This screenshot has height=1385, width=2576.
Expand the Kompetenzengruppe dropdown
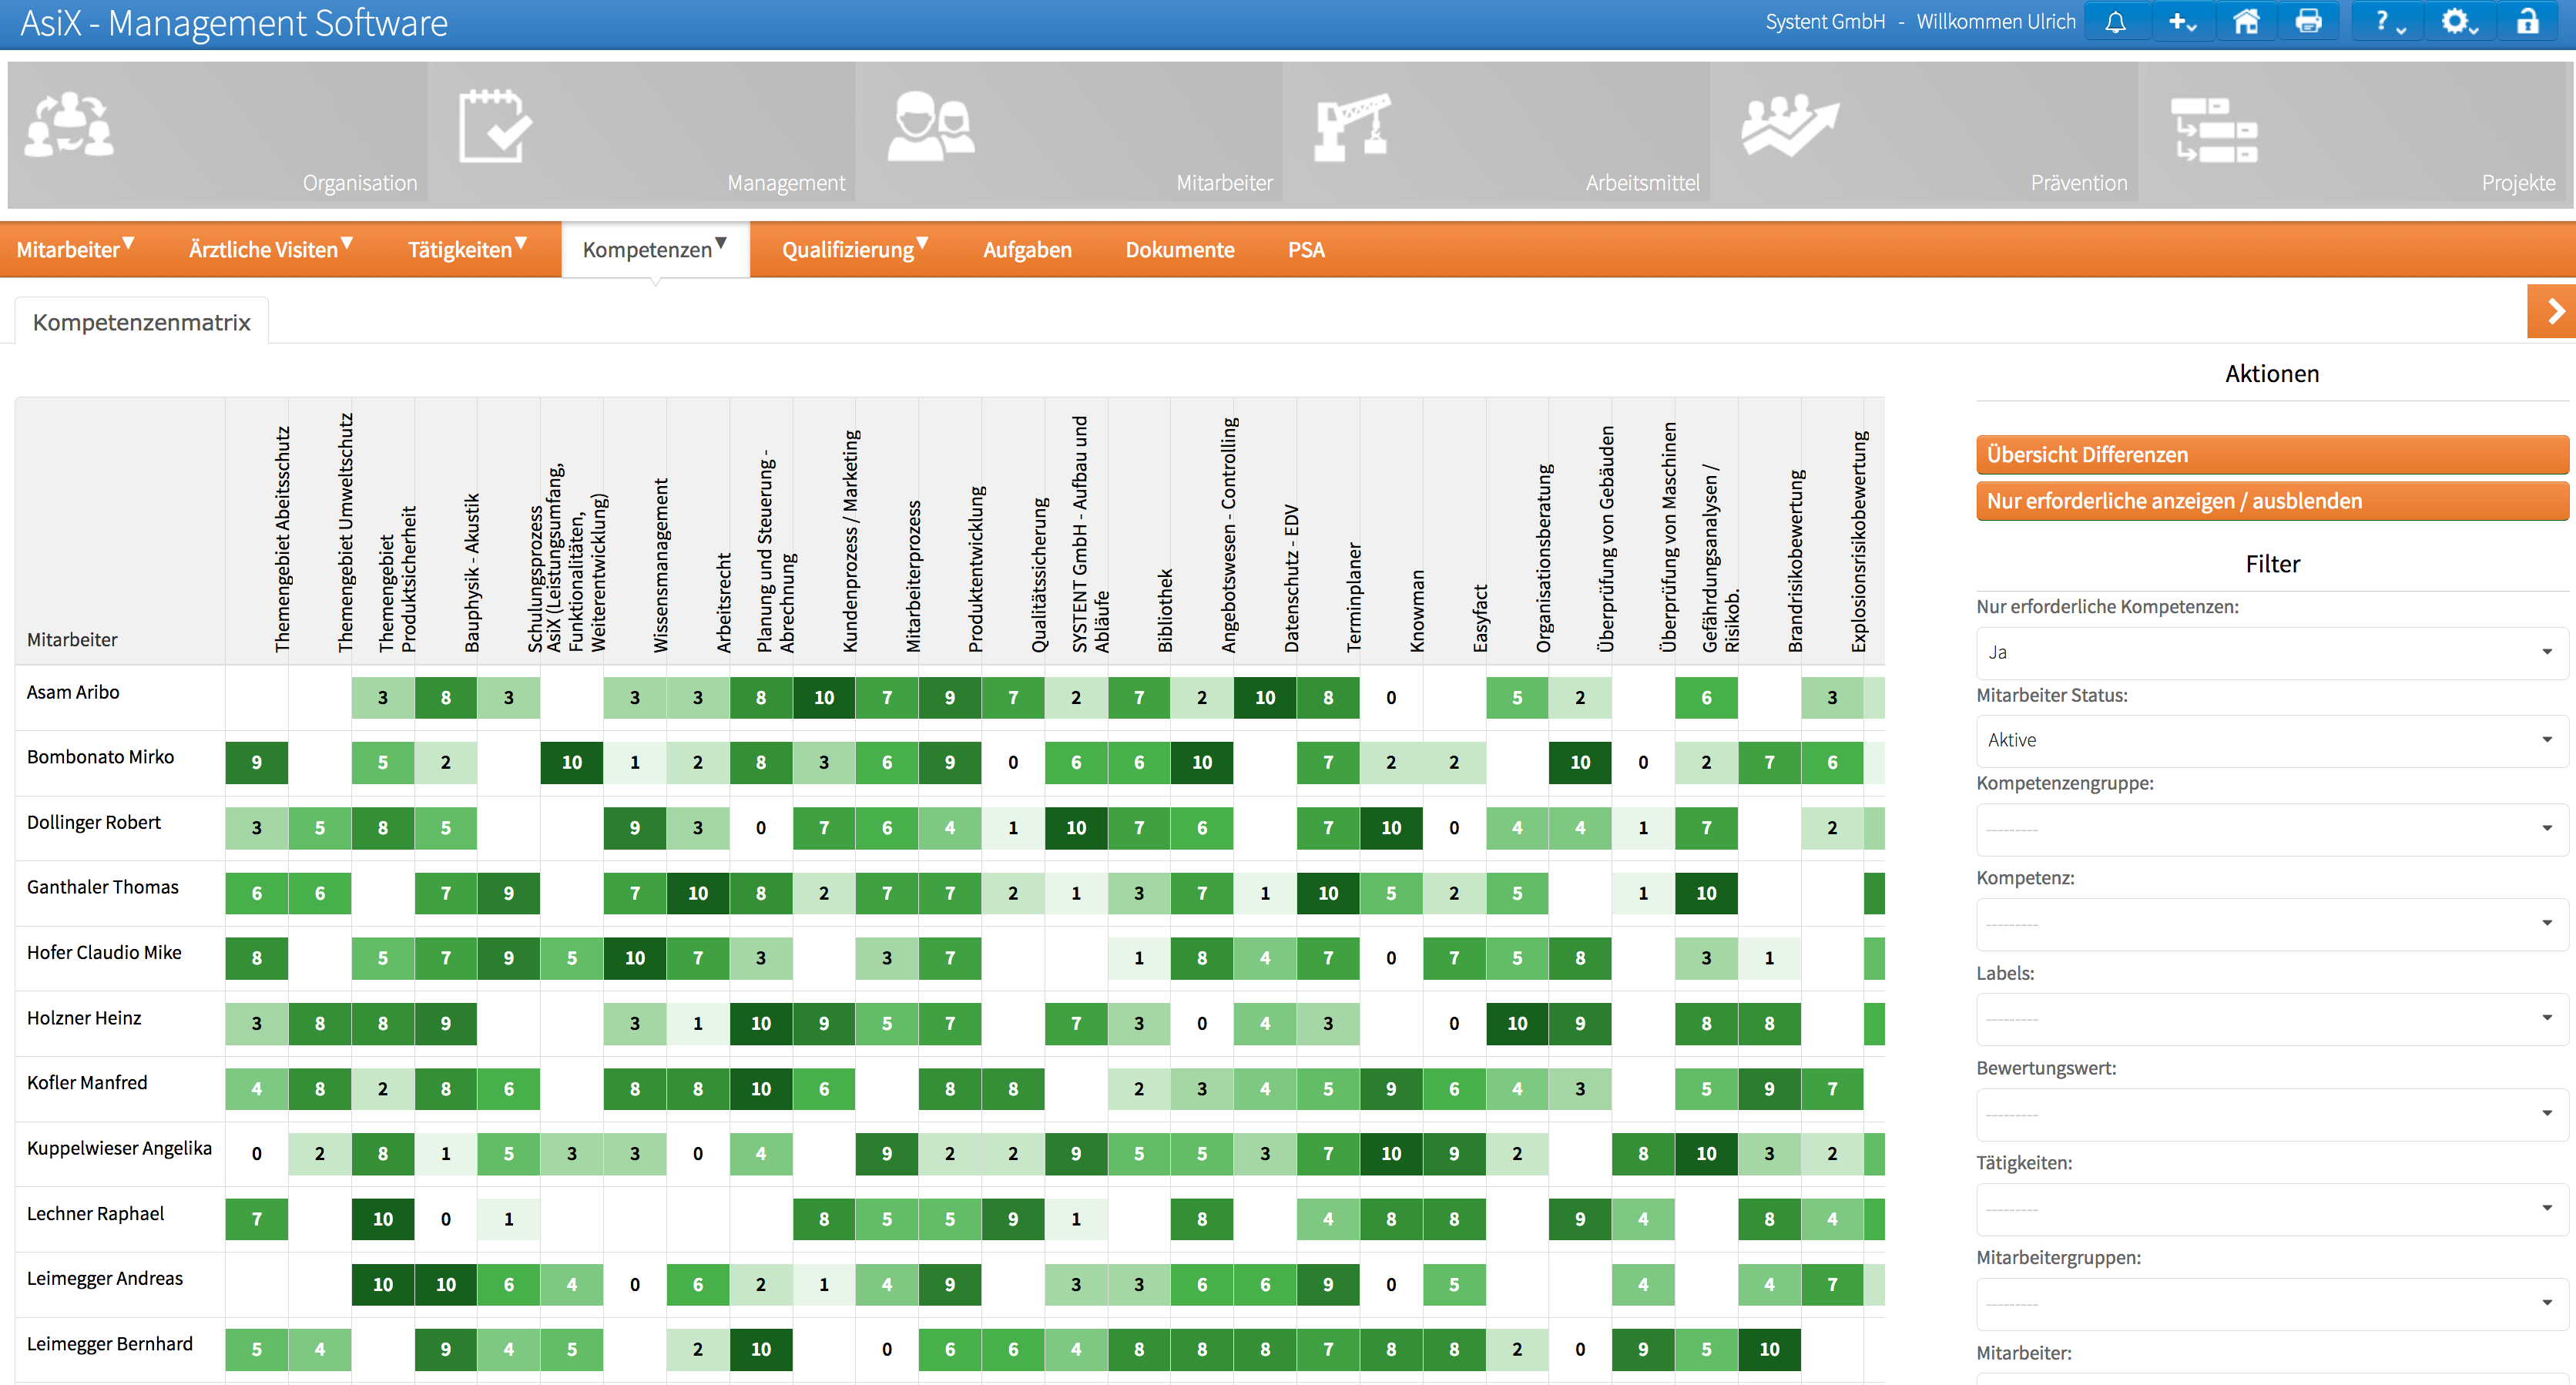(x=2271, y=829)
